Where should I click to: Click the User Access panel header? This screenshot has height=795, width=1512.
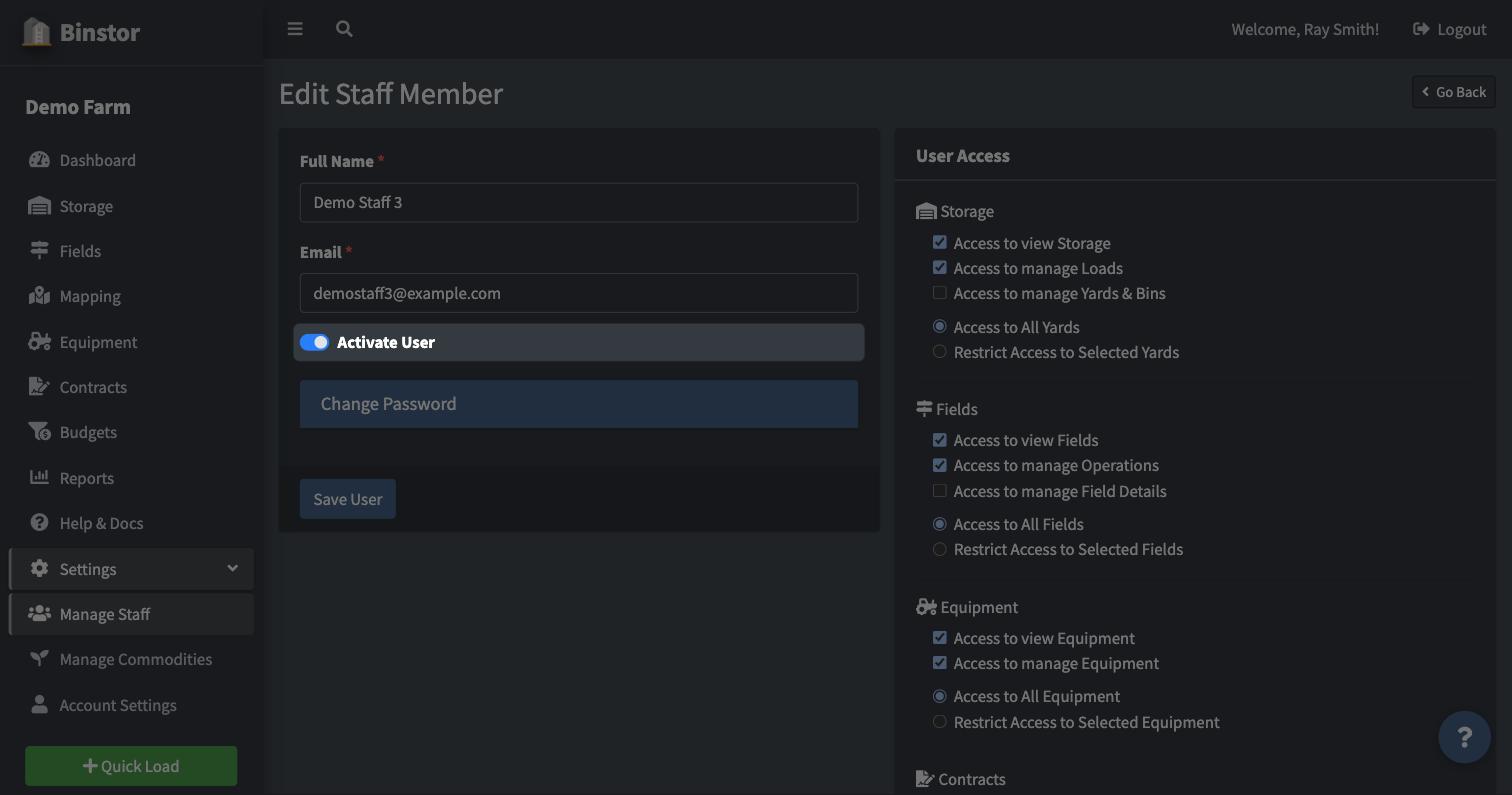pos(1195,155)
